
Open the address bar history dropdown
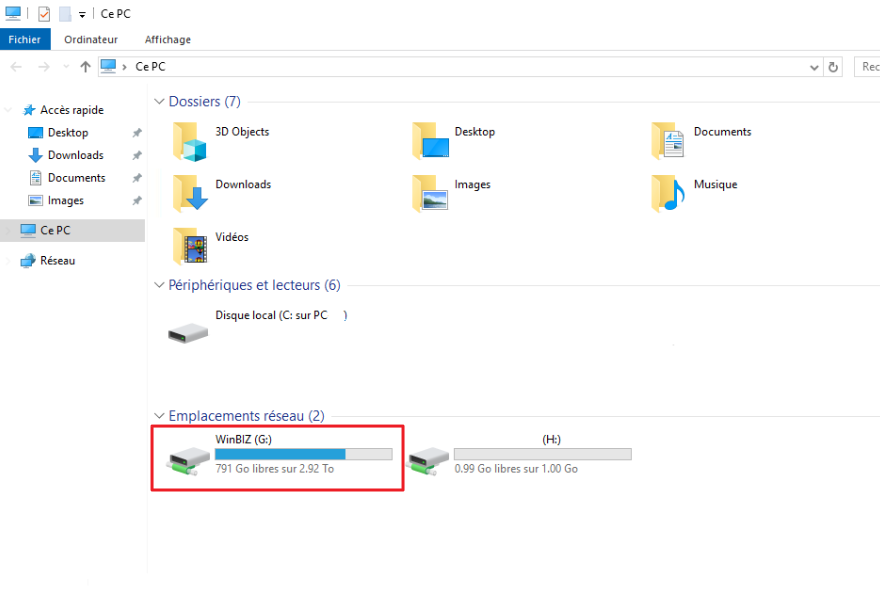click(813, 67)
